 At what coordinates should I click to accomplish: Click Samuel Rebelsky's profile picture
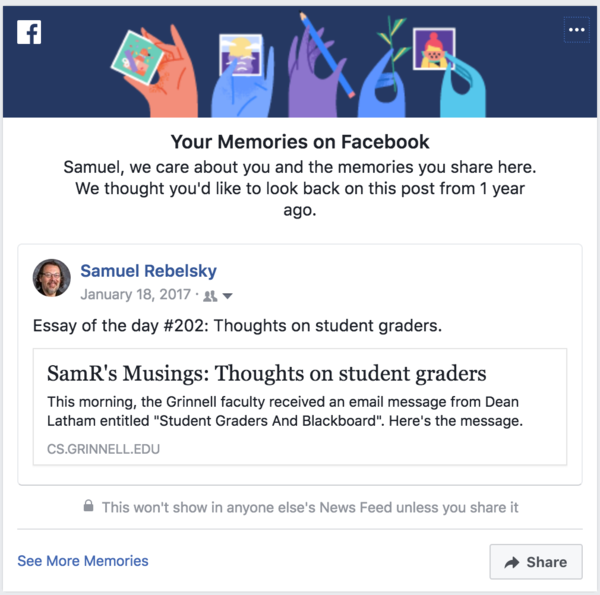(x=52, y=278)
